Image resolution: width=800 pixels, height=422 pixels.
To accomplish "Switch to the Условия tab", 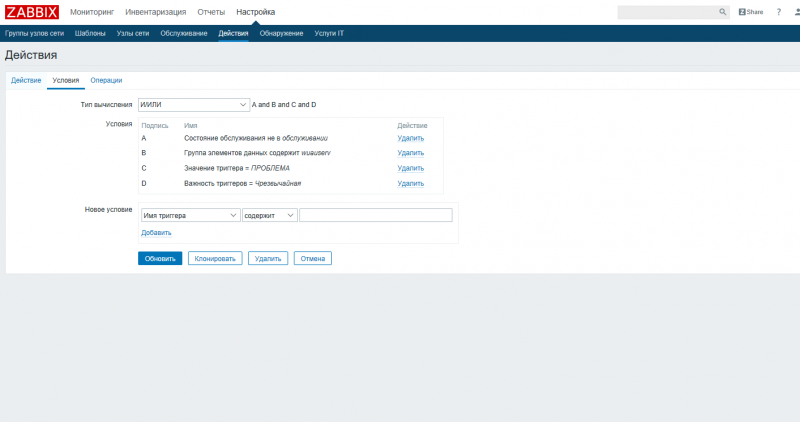I will (x=66, y=80).
